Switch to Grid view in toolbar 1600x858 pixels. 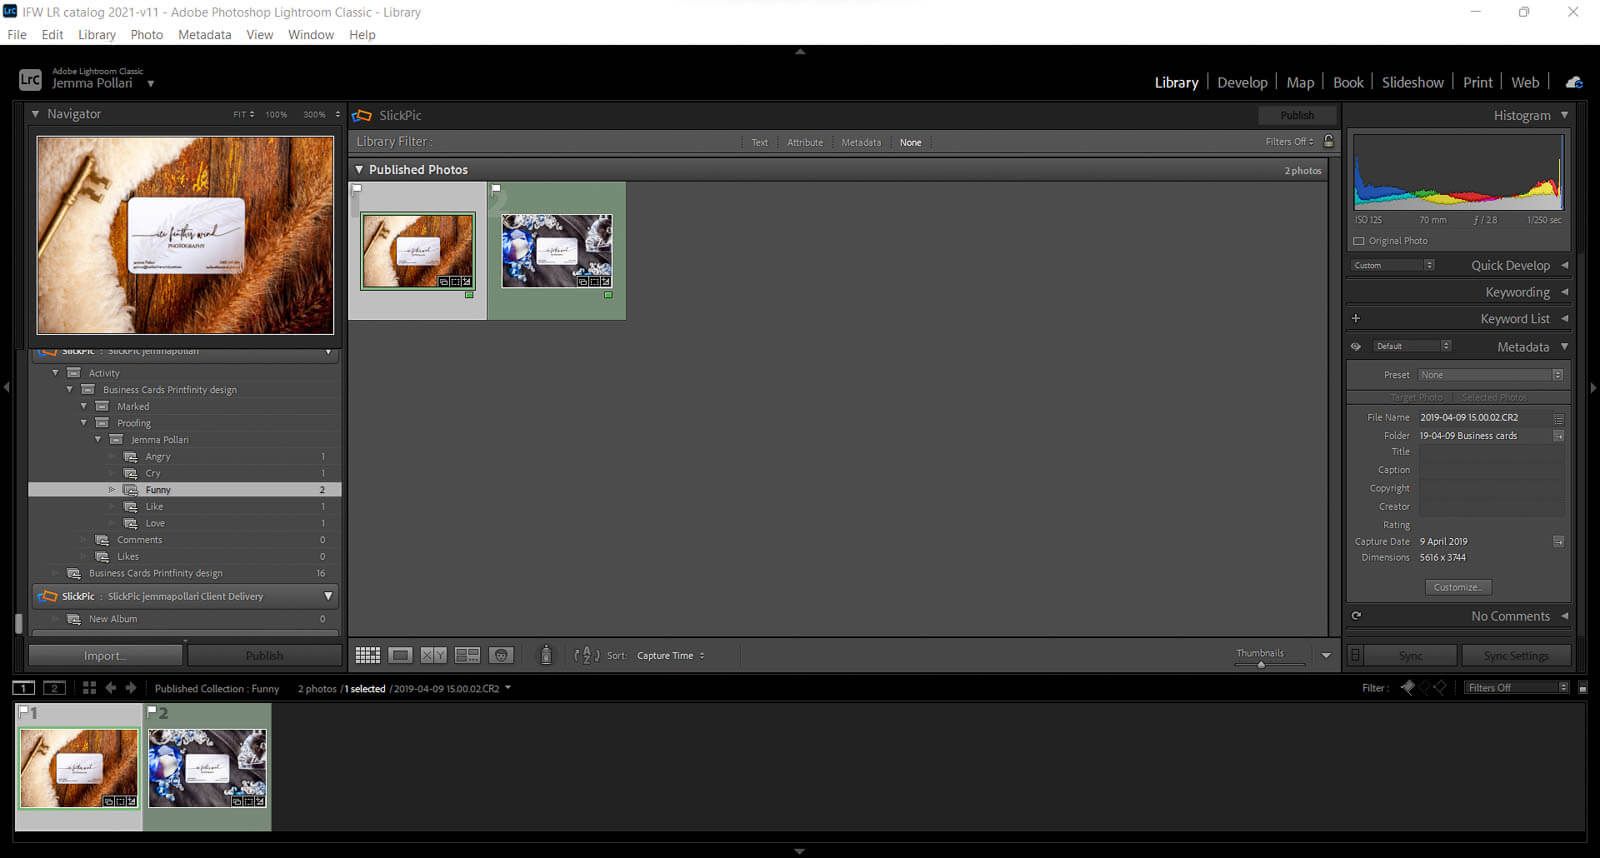point(367,655)
